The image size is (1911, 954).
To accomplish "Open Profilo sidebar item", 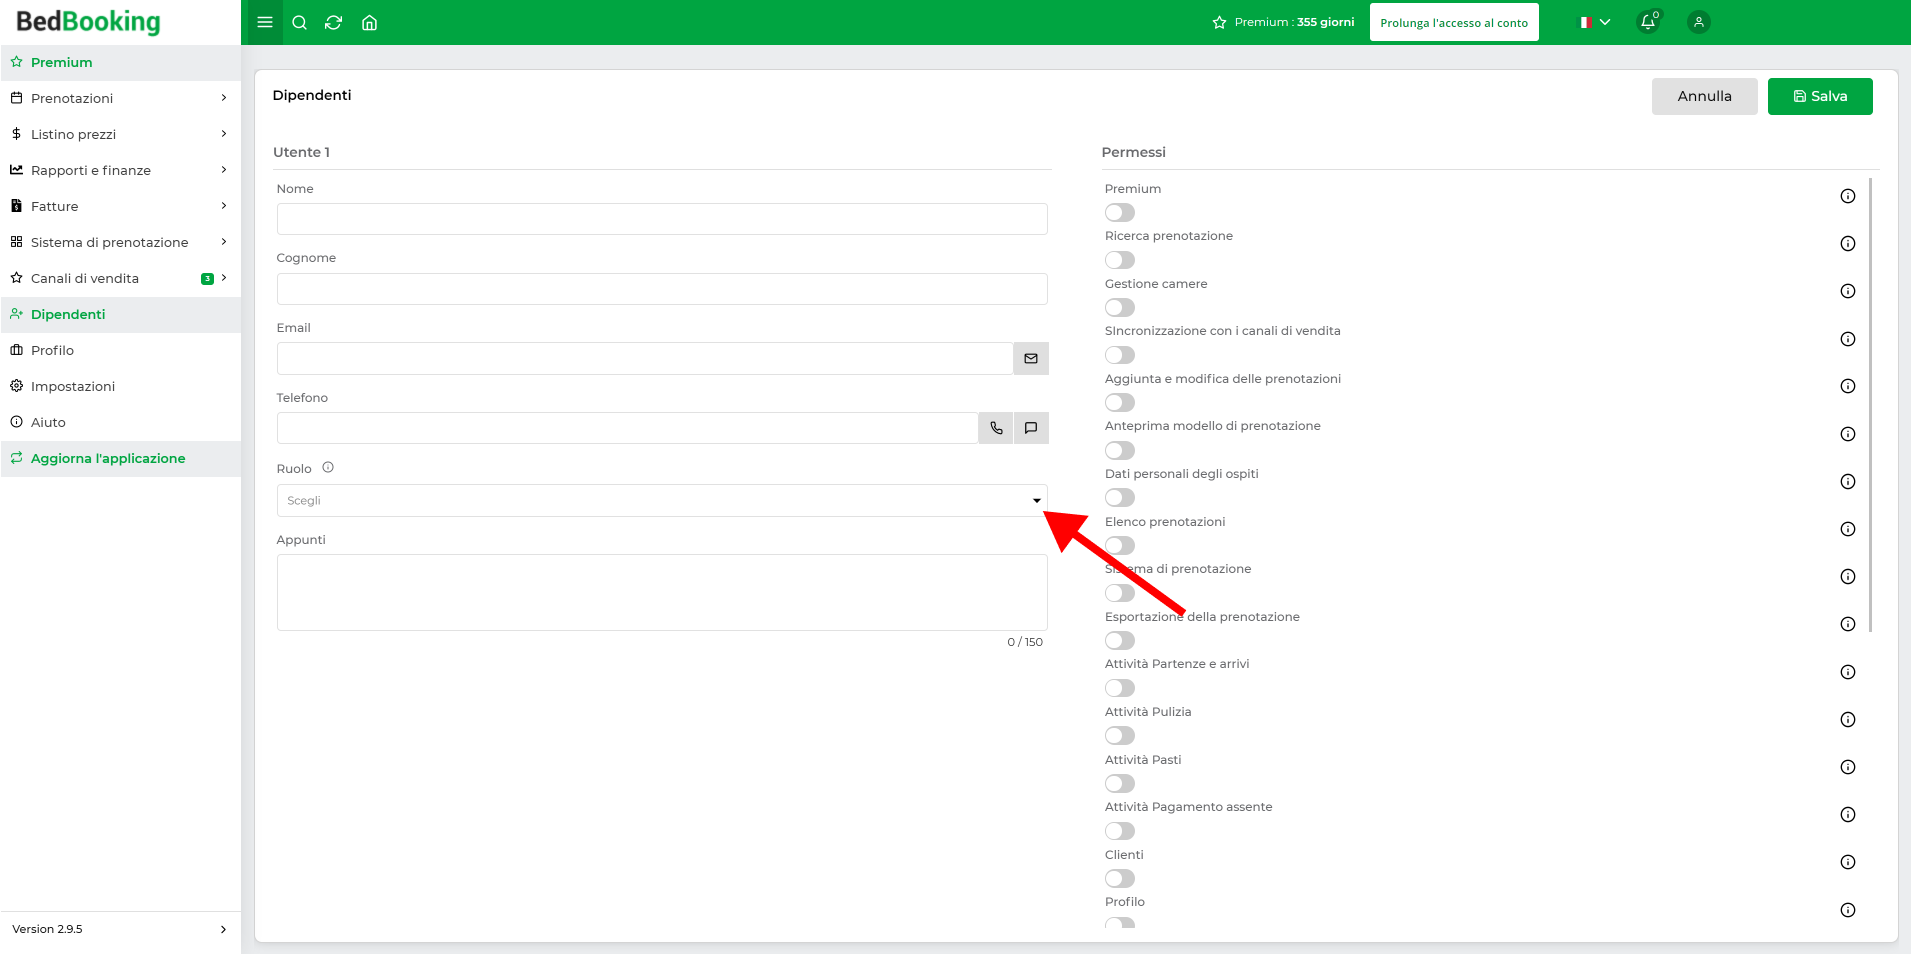I will coord(121,350).
